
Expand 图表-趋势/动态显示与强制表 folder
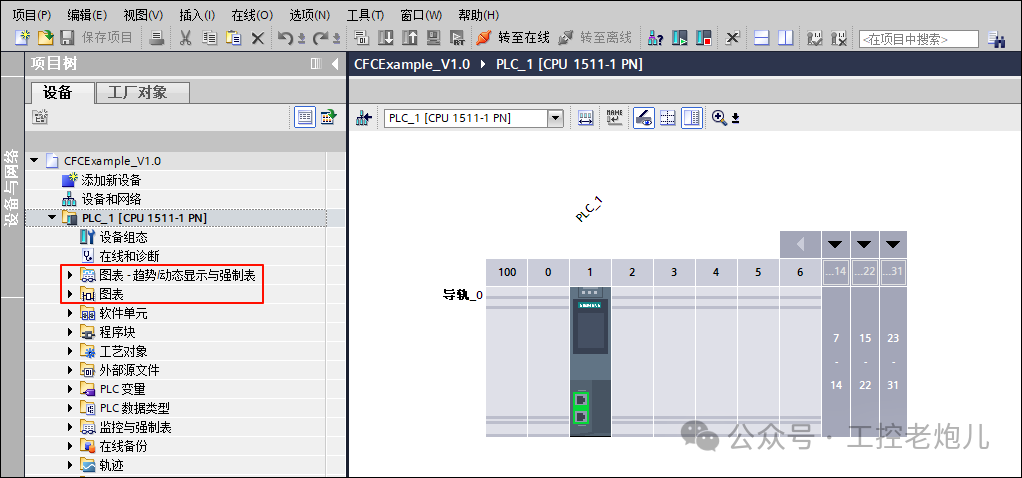[x=70, y=275]
